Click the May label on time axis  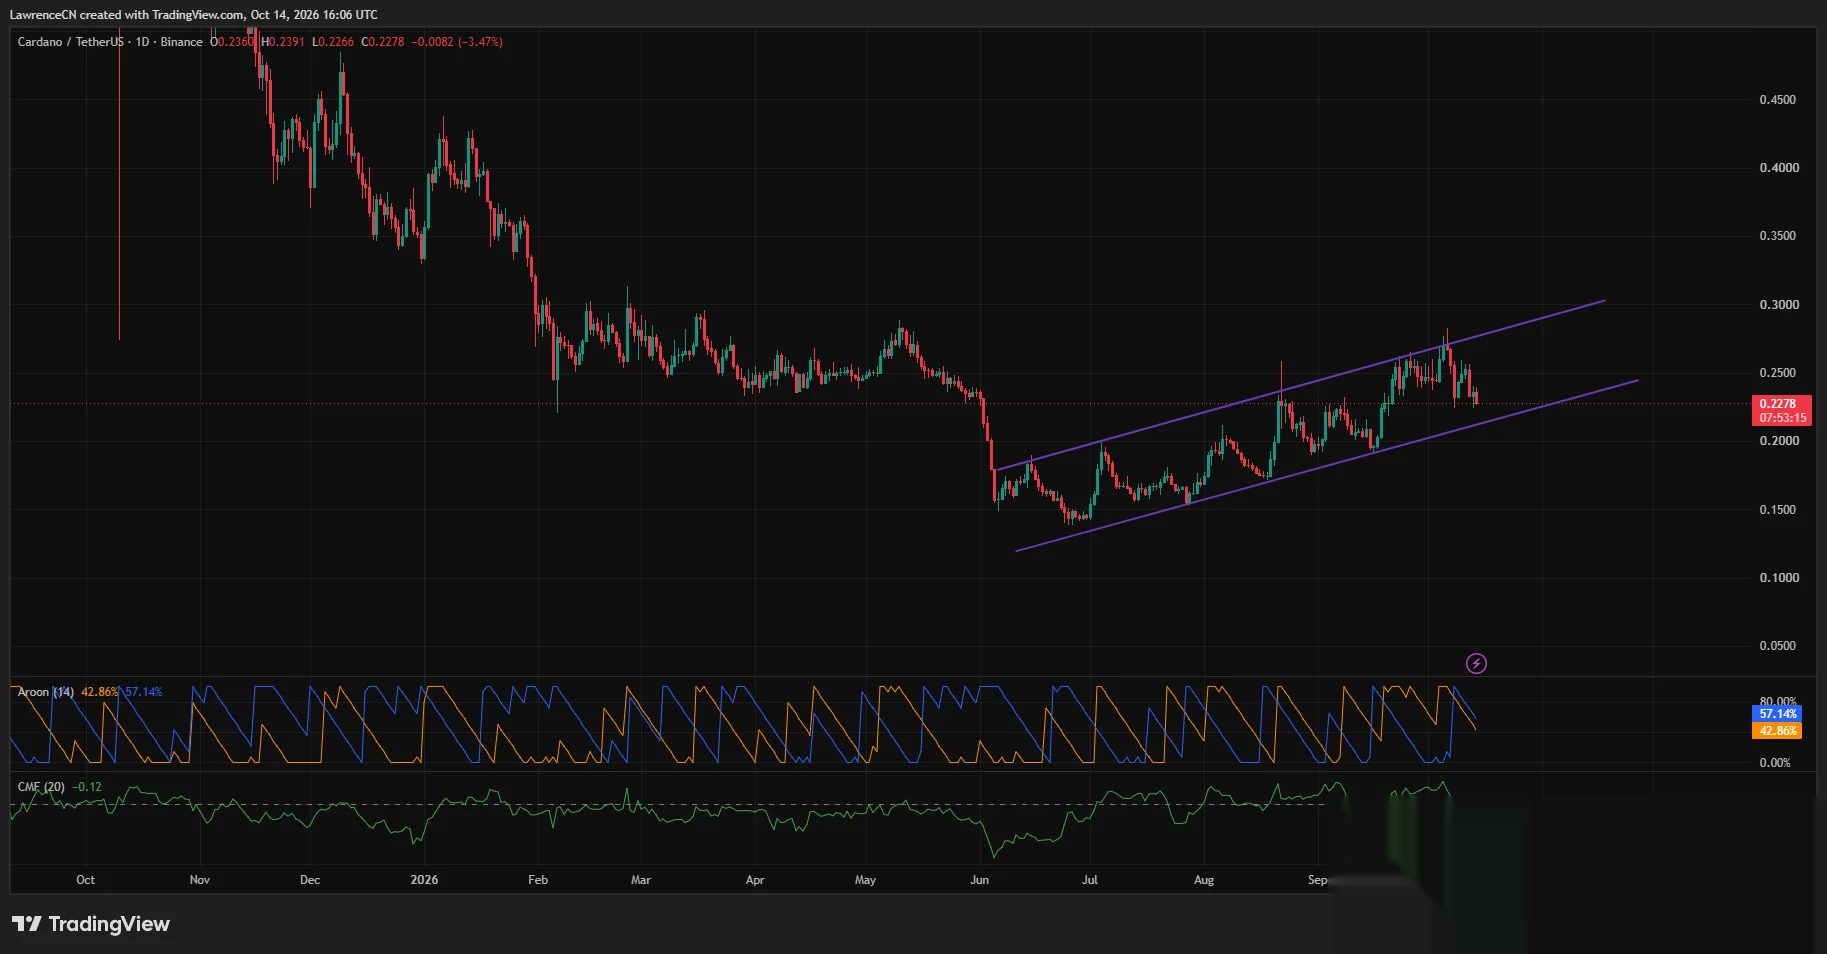865,880
